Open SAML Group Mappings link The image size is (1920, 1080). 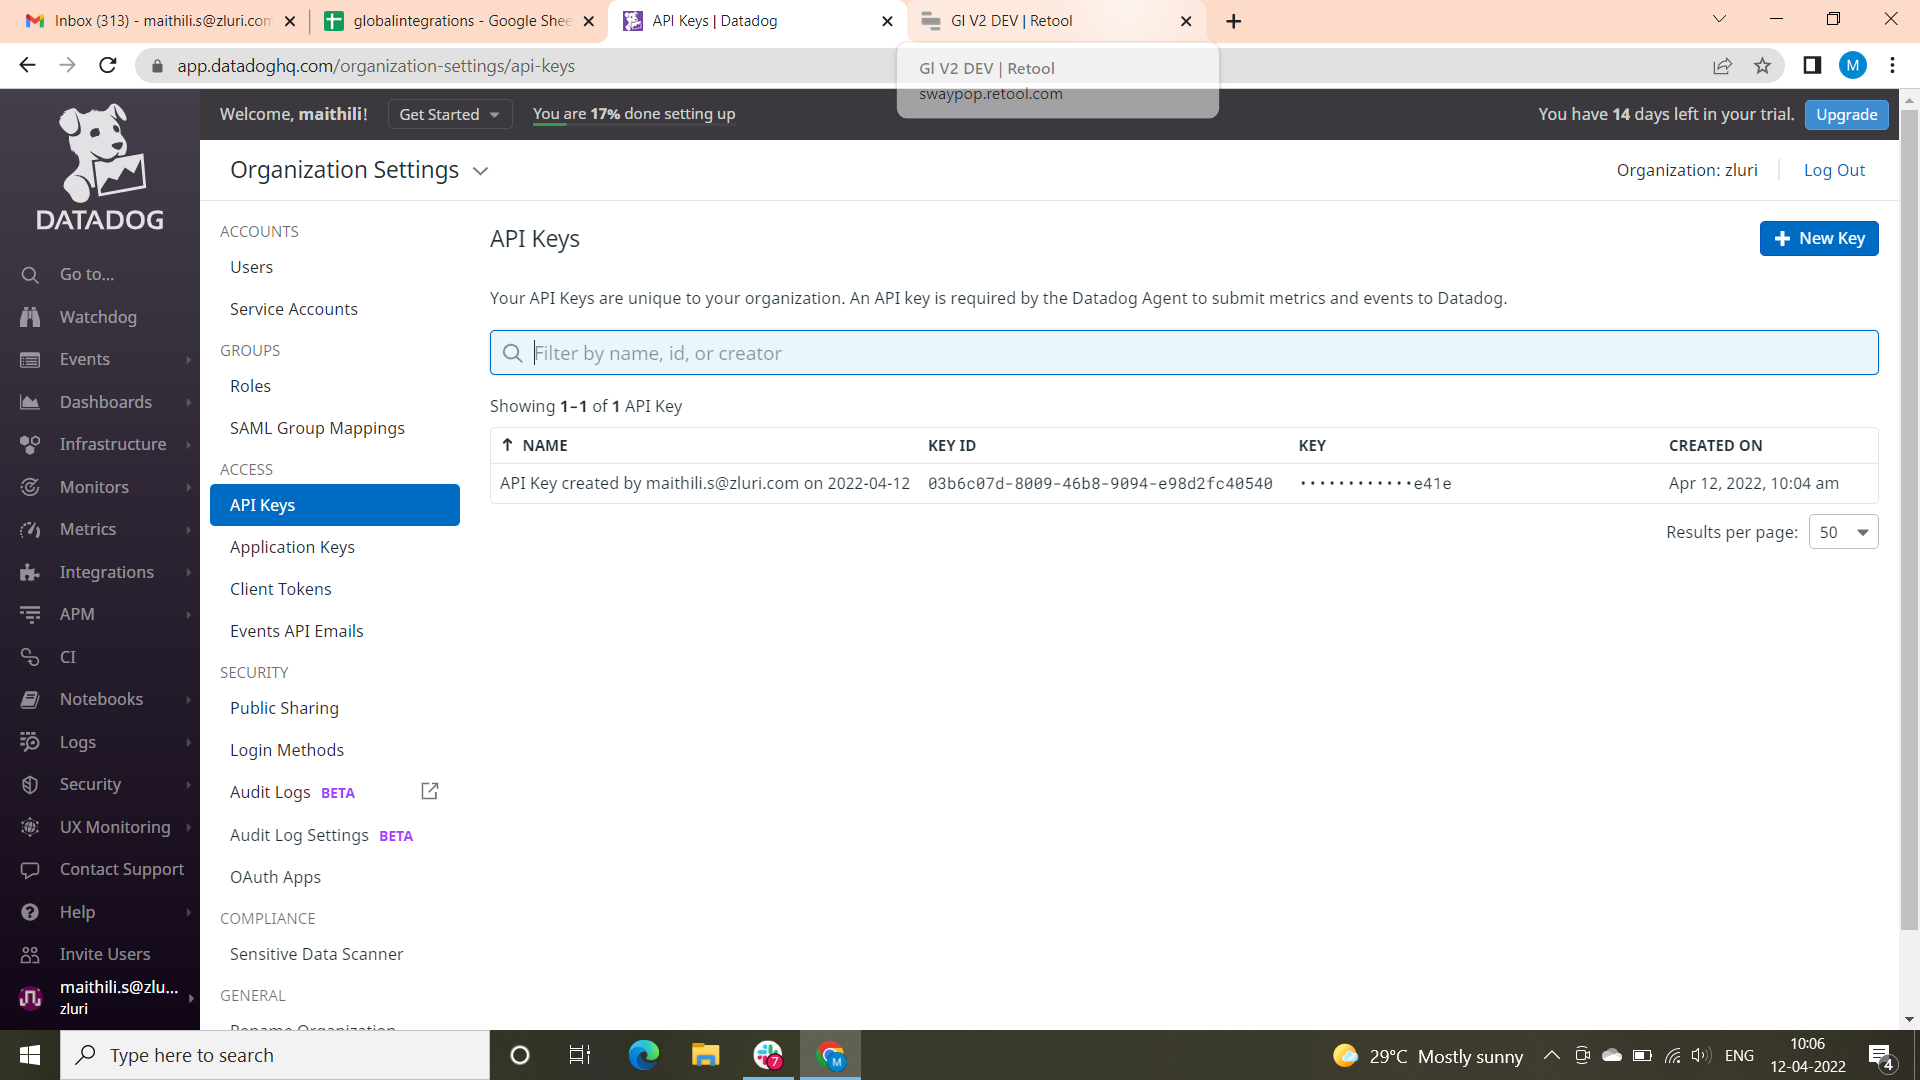coord(317,428)
